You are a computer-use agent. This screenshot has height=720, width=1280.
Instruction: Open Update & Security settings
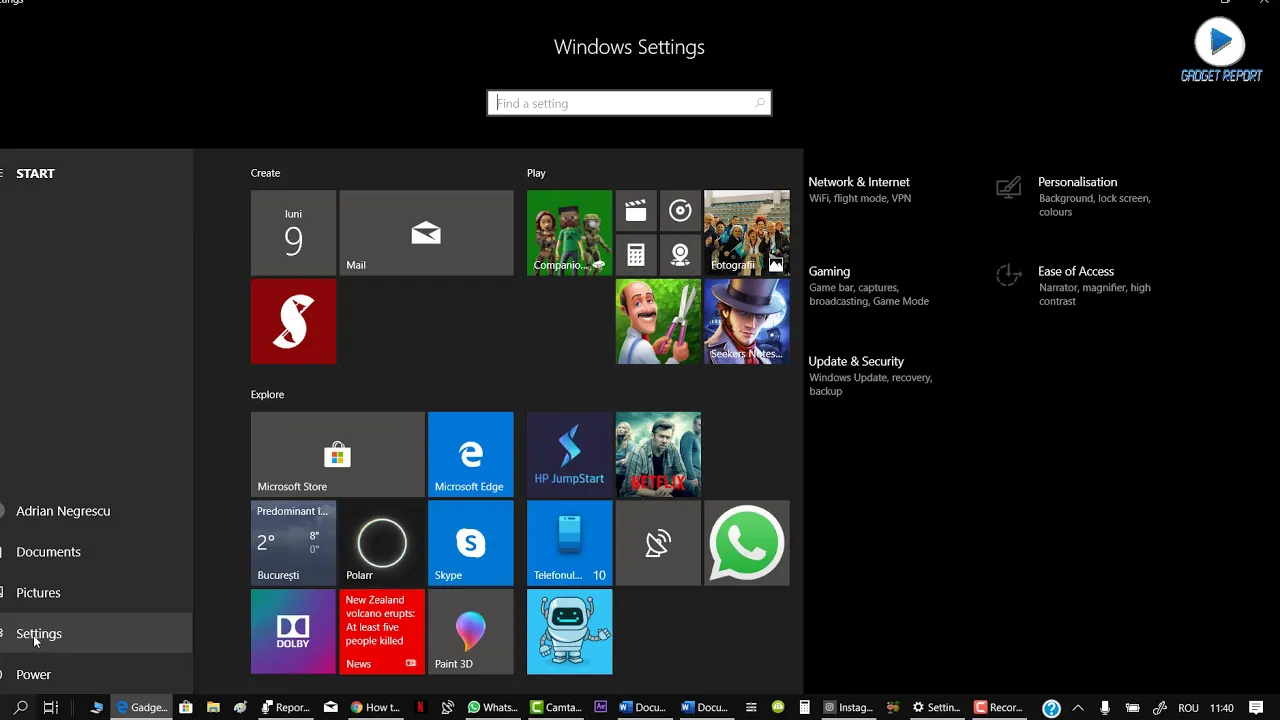click(x=870, y=376)
